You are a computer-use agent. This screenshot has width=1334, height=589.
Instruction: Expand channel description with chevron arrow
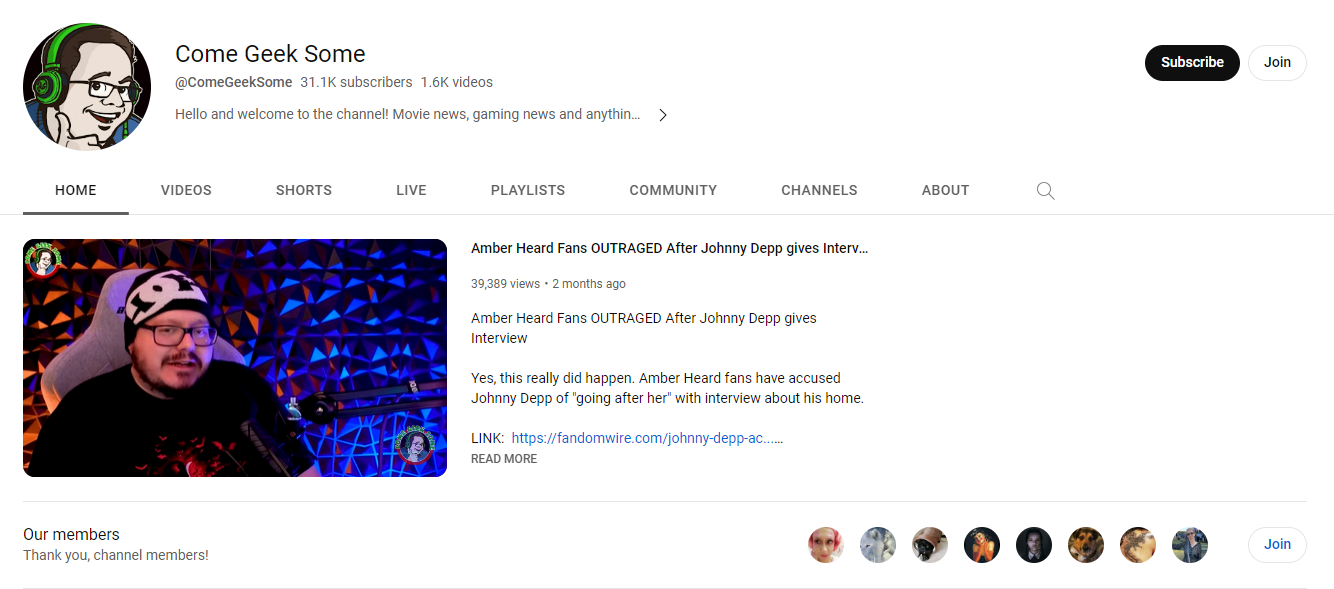click(x=662, y=115)
